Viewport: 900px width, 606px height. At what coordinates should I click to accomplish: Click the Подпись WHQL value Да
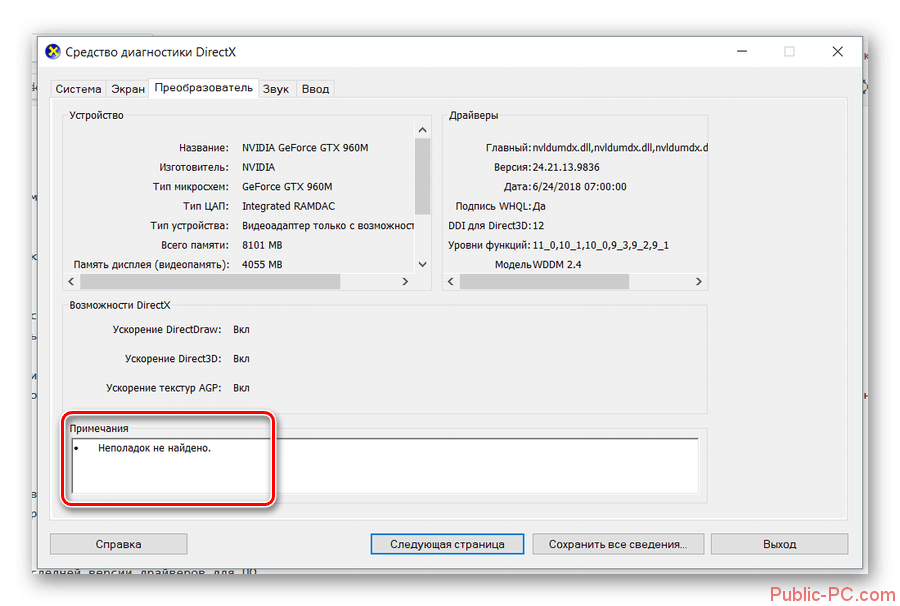pos(538,206)
